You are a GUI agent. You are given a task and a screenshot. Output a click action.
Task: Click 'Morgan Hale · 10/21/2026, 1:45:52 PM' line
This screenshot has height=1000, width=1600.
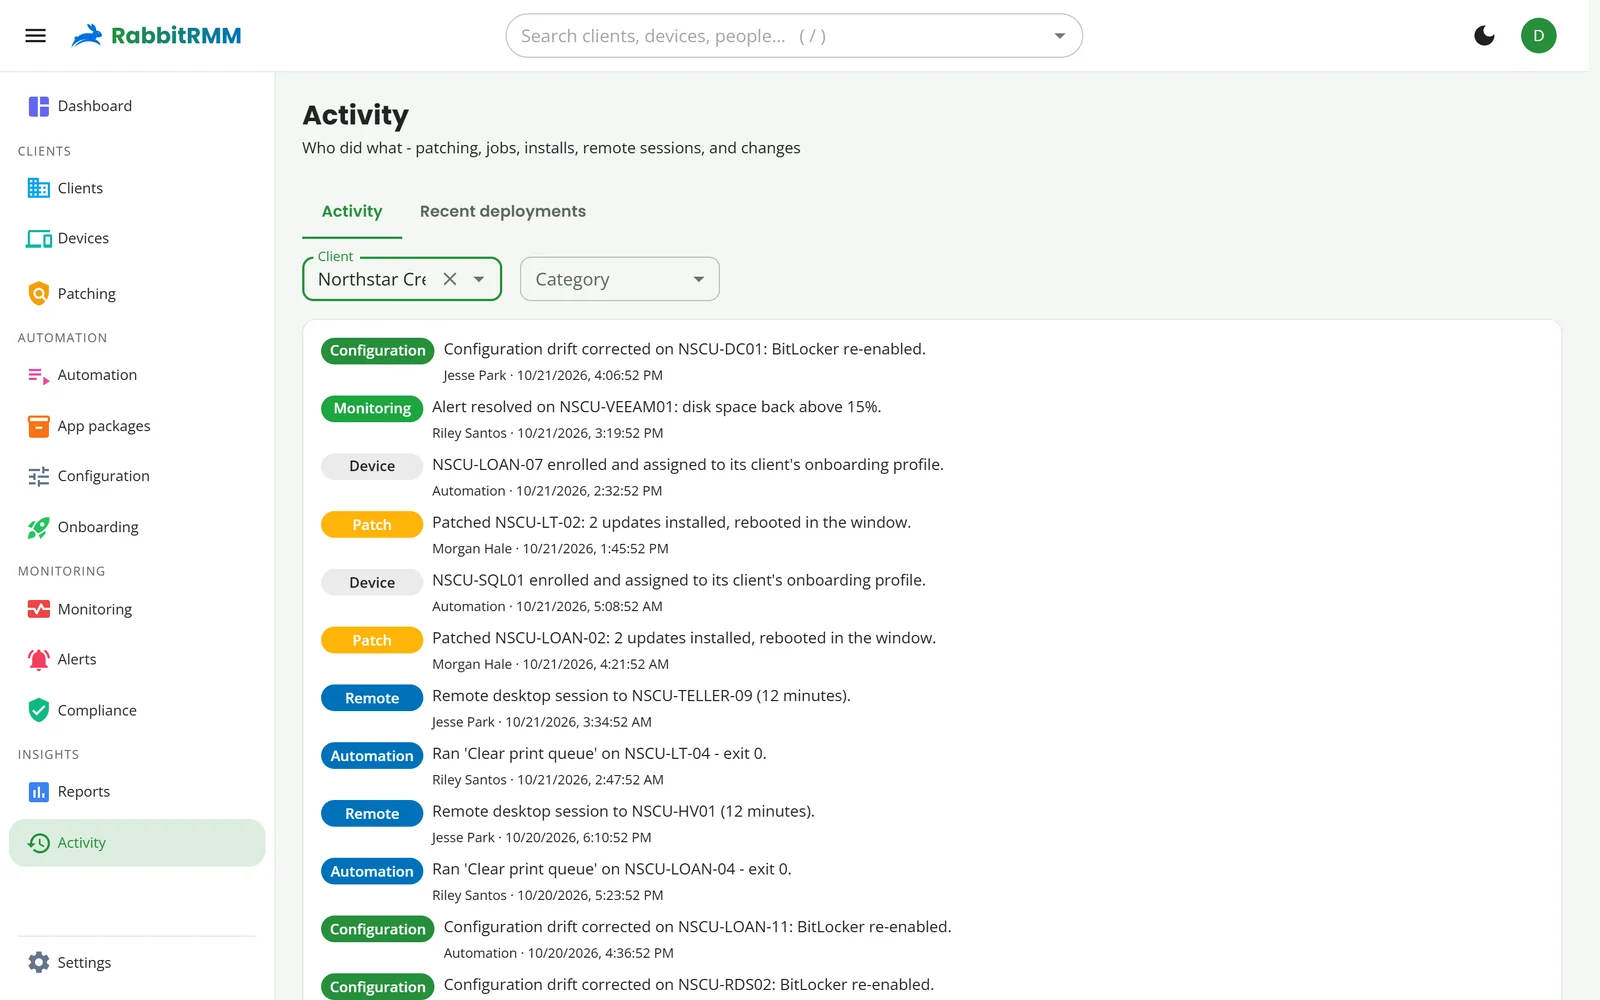[550, 549]
